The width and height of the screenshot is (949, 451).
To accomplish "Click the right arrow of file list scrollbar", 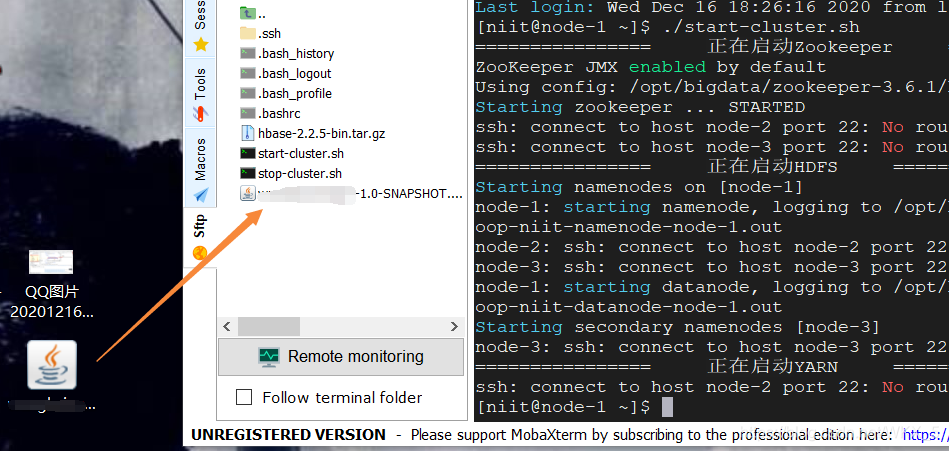I will point(454,327).
